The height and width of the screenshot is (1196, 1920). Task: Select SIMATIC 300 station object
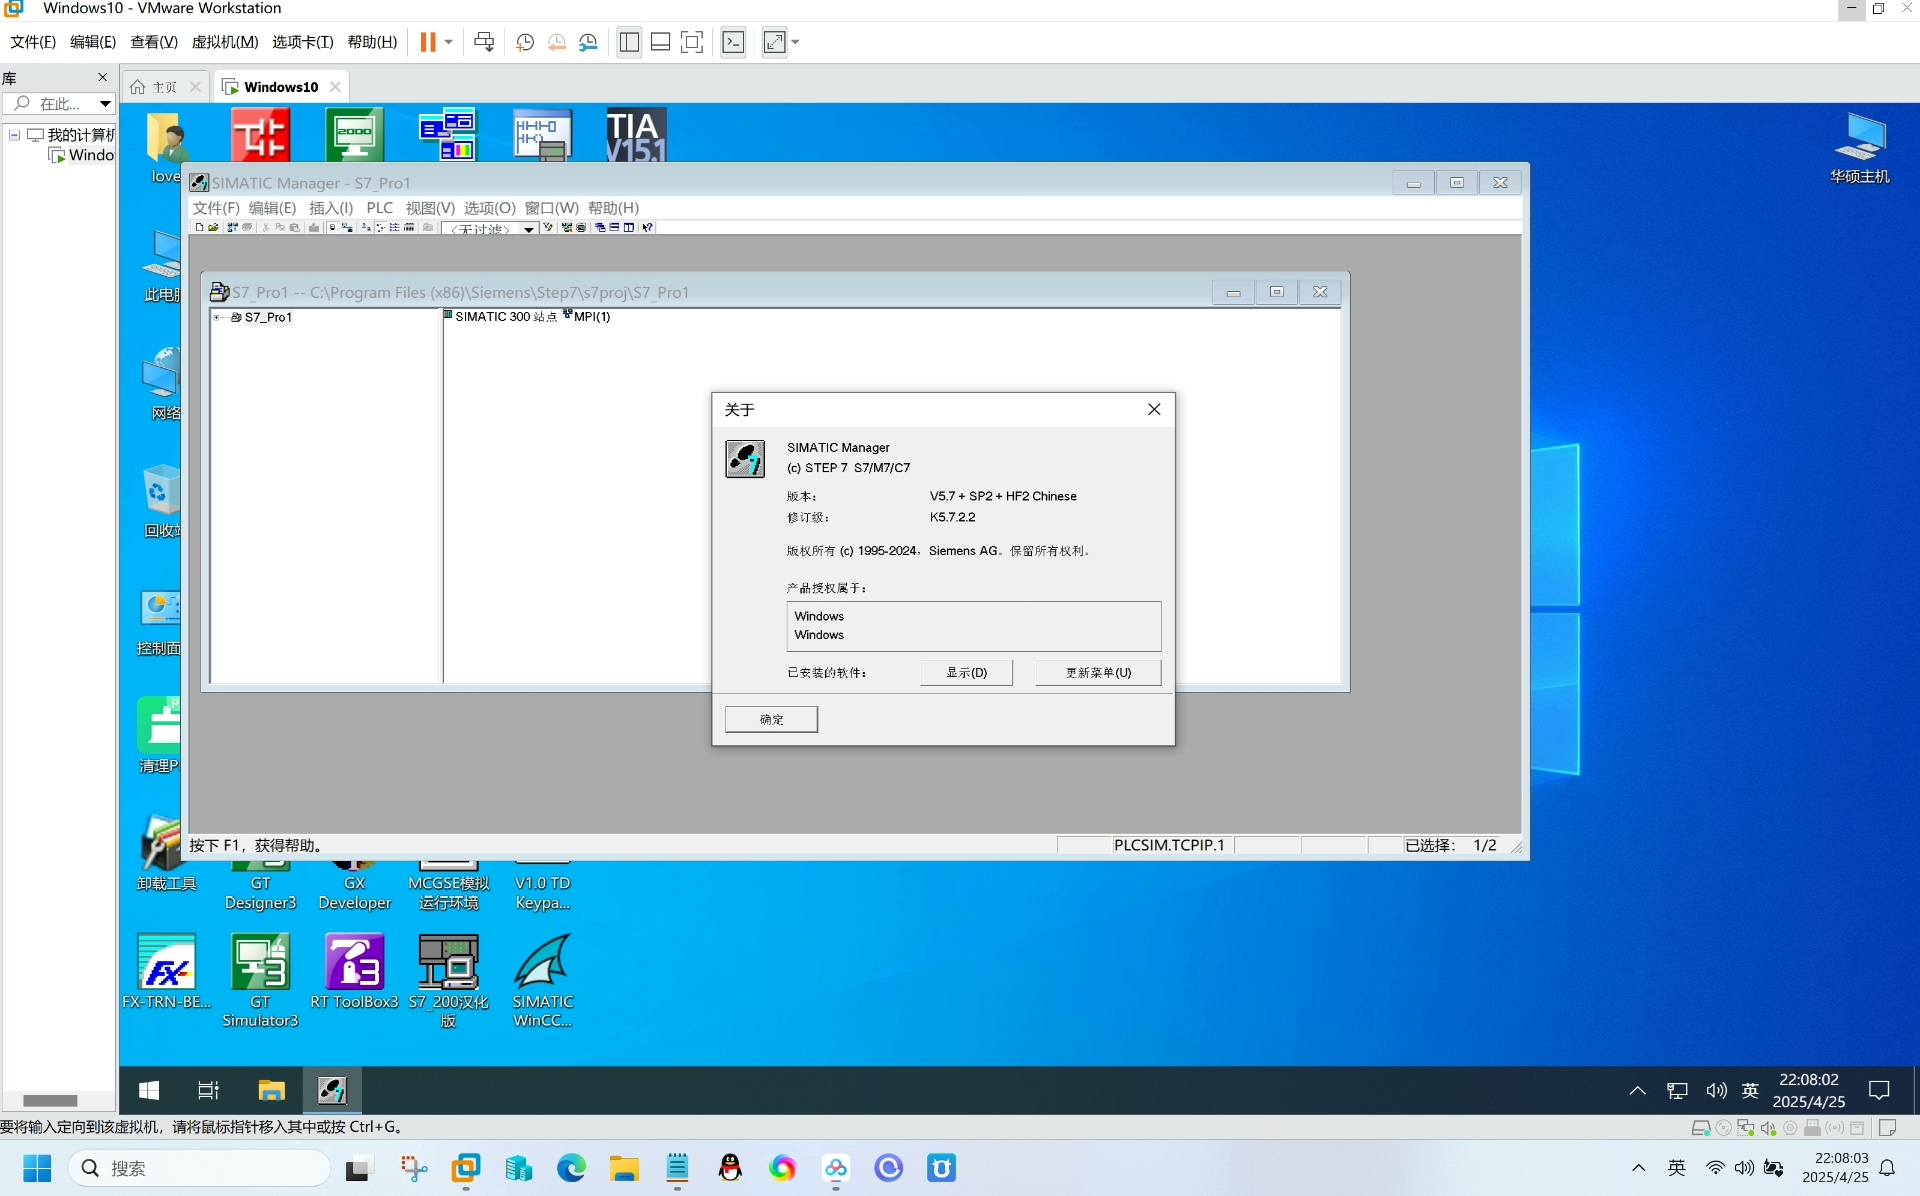[500, 317]
